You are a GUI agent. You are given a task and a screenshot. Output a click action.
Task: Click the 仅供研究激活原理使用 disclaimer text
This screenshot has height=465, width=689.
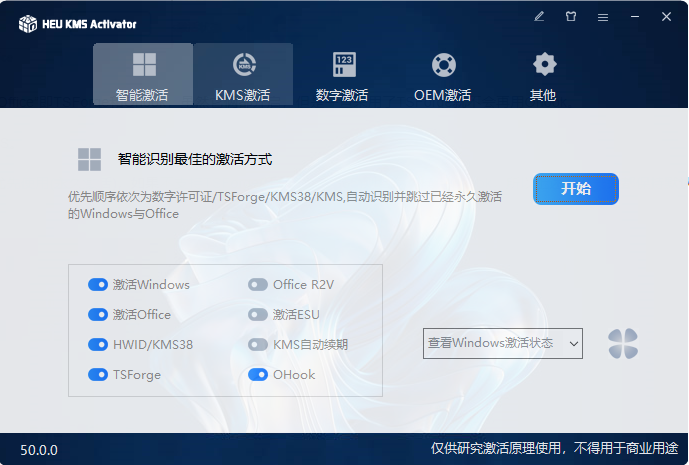coord(554,448)
